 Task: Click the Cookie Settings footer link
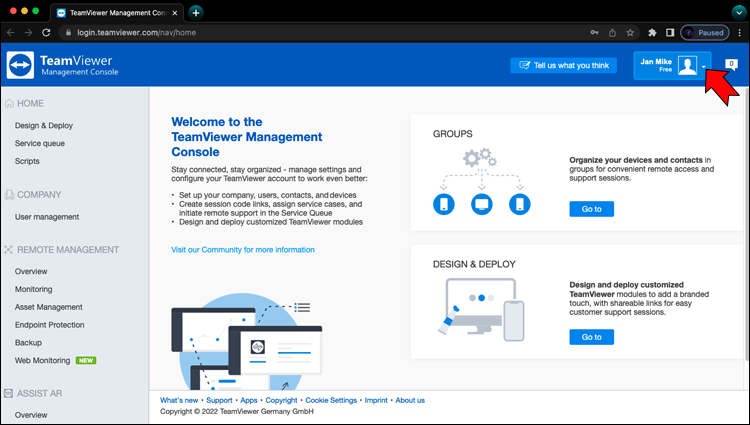pos(331,400)
